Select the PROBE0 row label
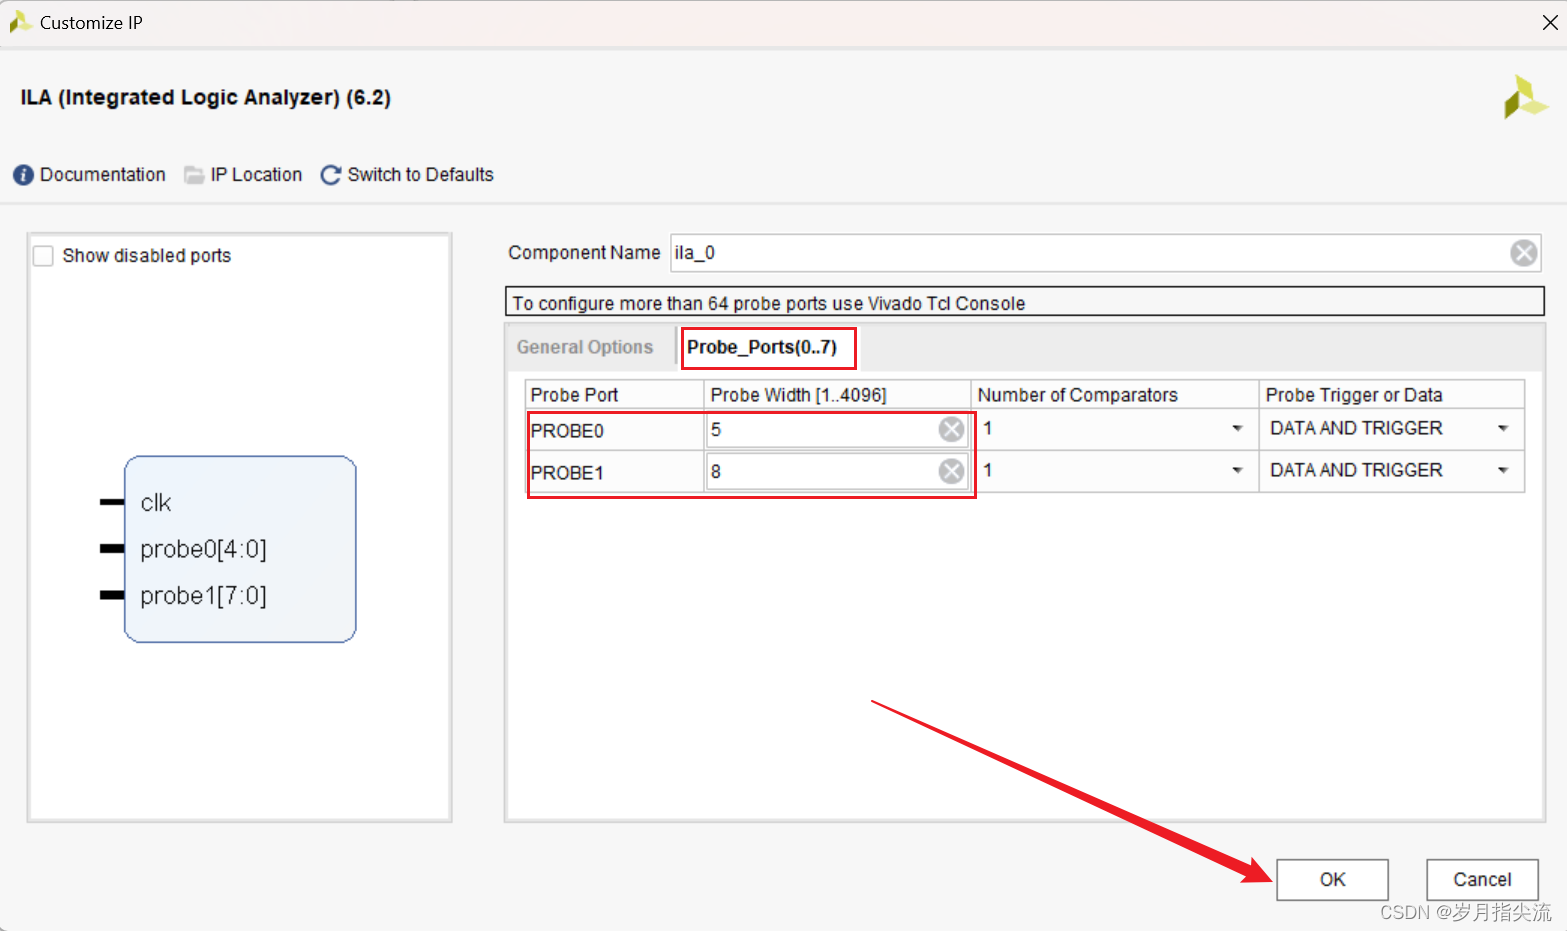 567,431
